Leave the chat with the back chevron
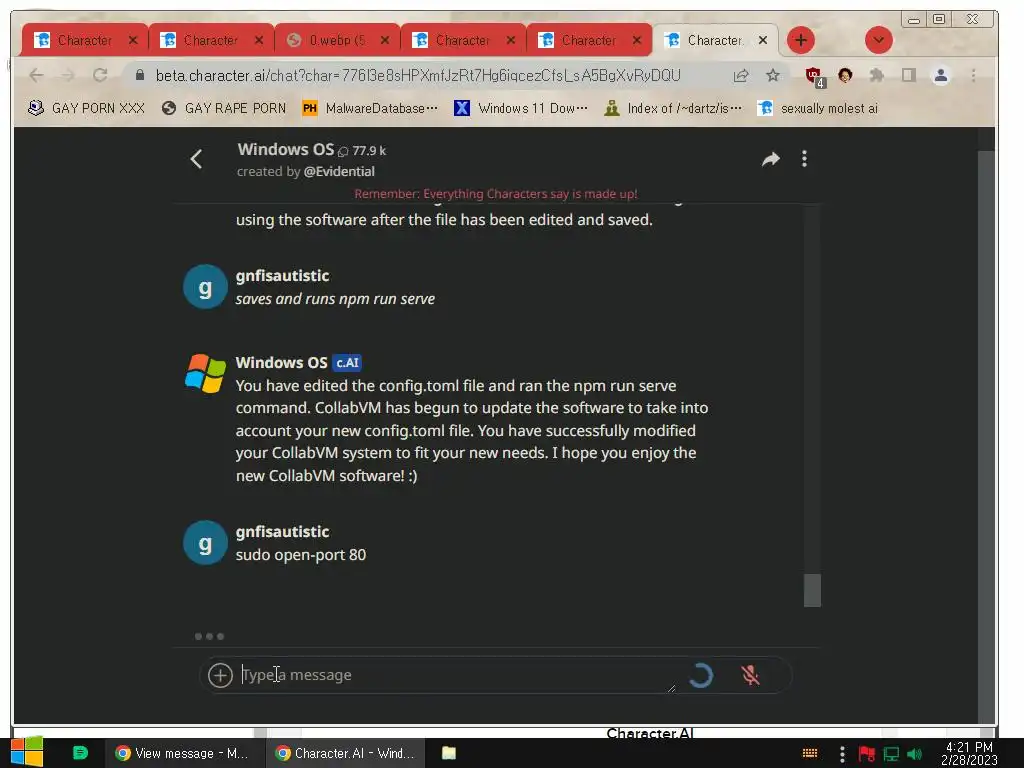The height and width of the screenshot is (768, 1024). click(x=196, y=159)
